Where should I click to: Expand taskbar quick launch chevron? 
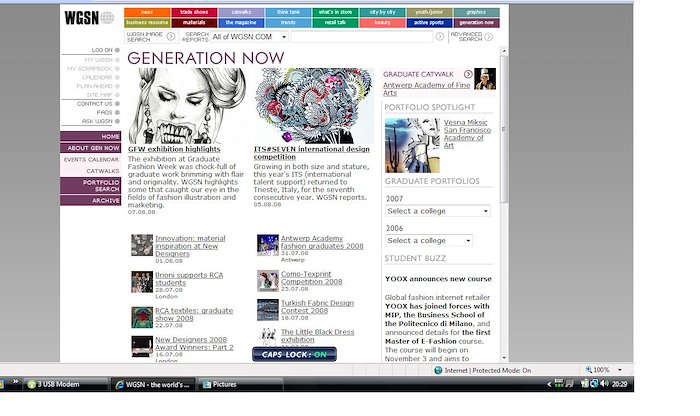[16, 382]
